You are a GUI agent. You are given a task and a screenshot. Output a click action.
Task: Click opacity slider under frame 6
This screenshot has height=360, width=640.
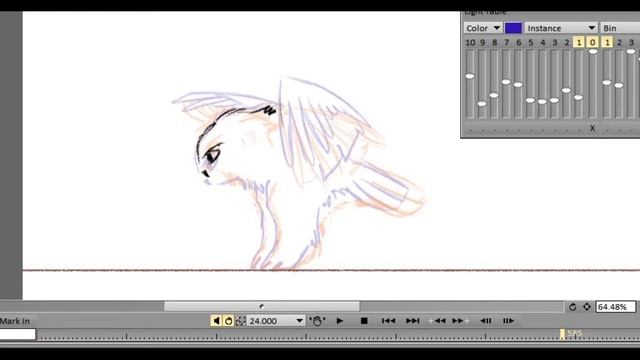pos(518,84)
